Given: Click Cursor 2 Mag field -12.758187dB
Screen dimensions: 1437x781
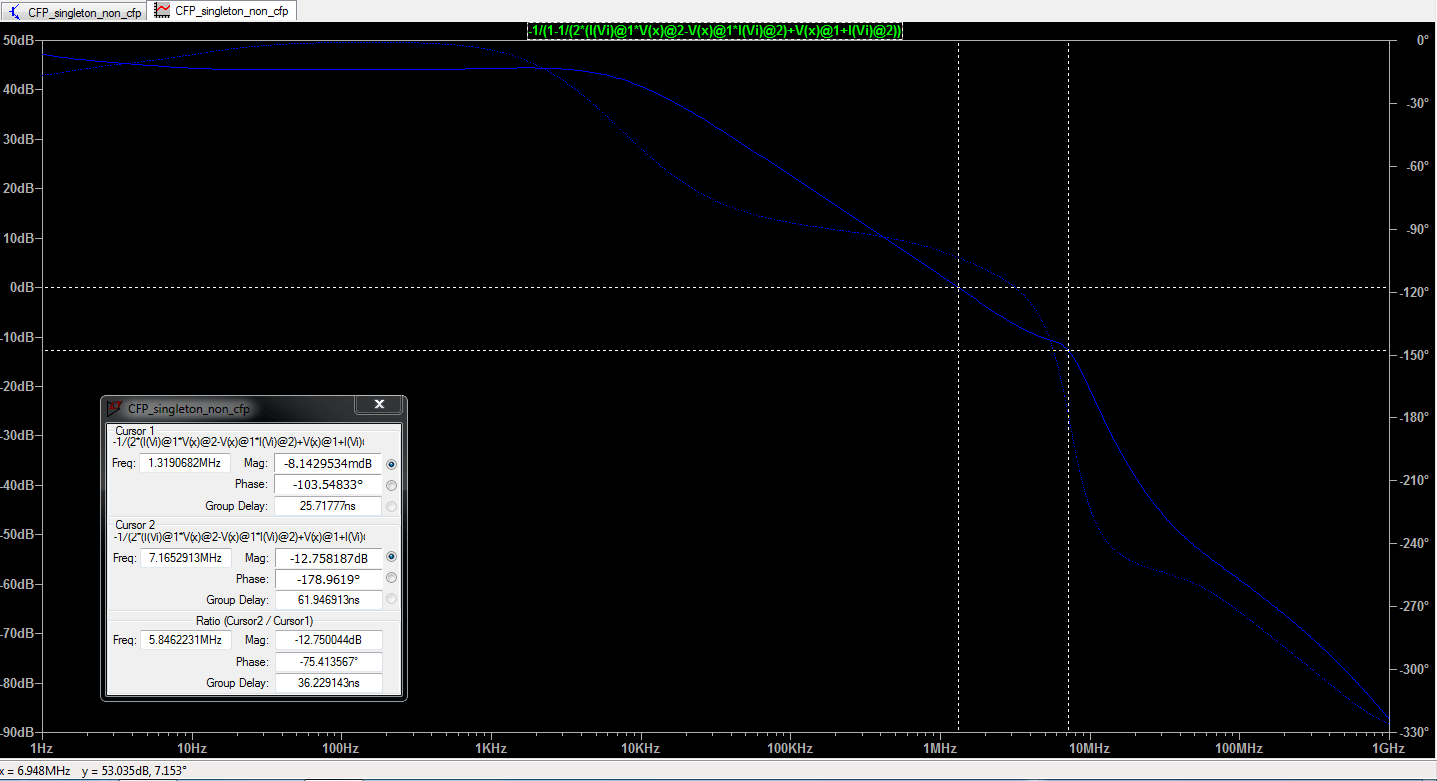Looking at the screenshot, I should [327, 558].
